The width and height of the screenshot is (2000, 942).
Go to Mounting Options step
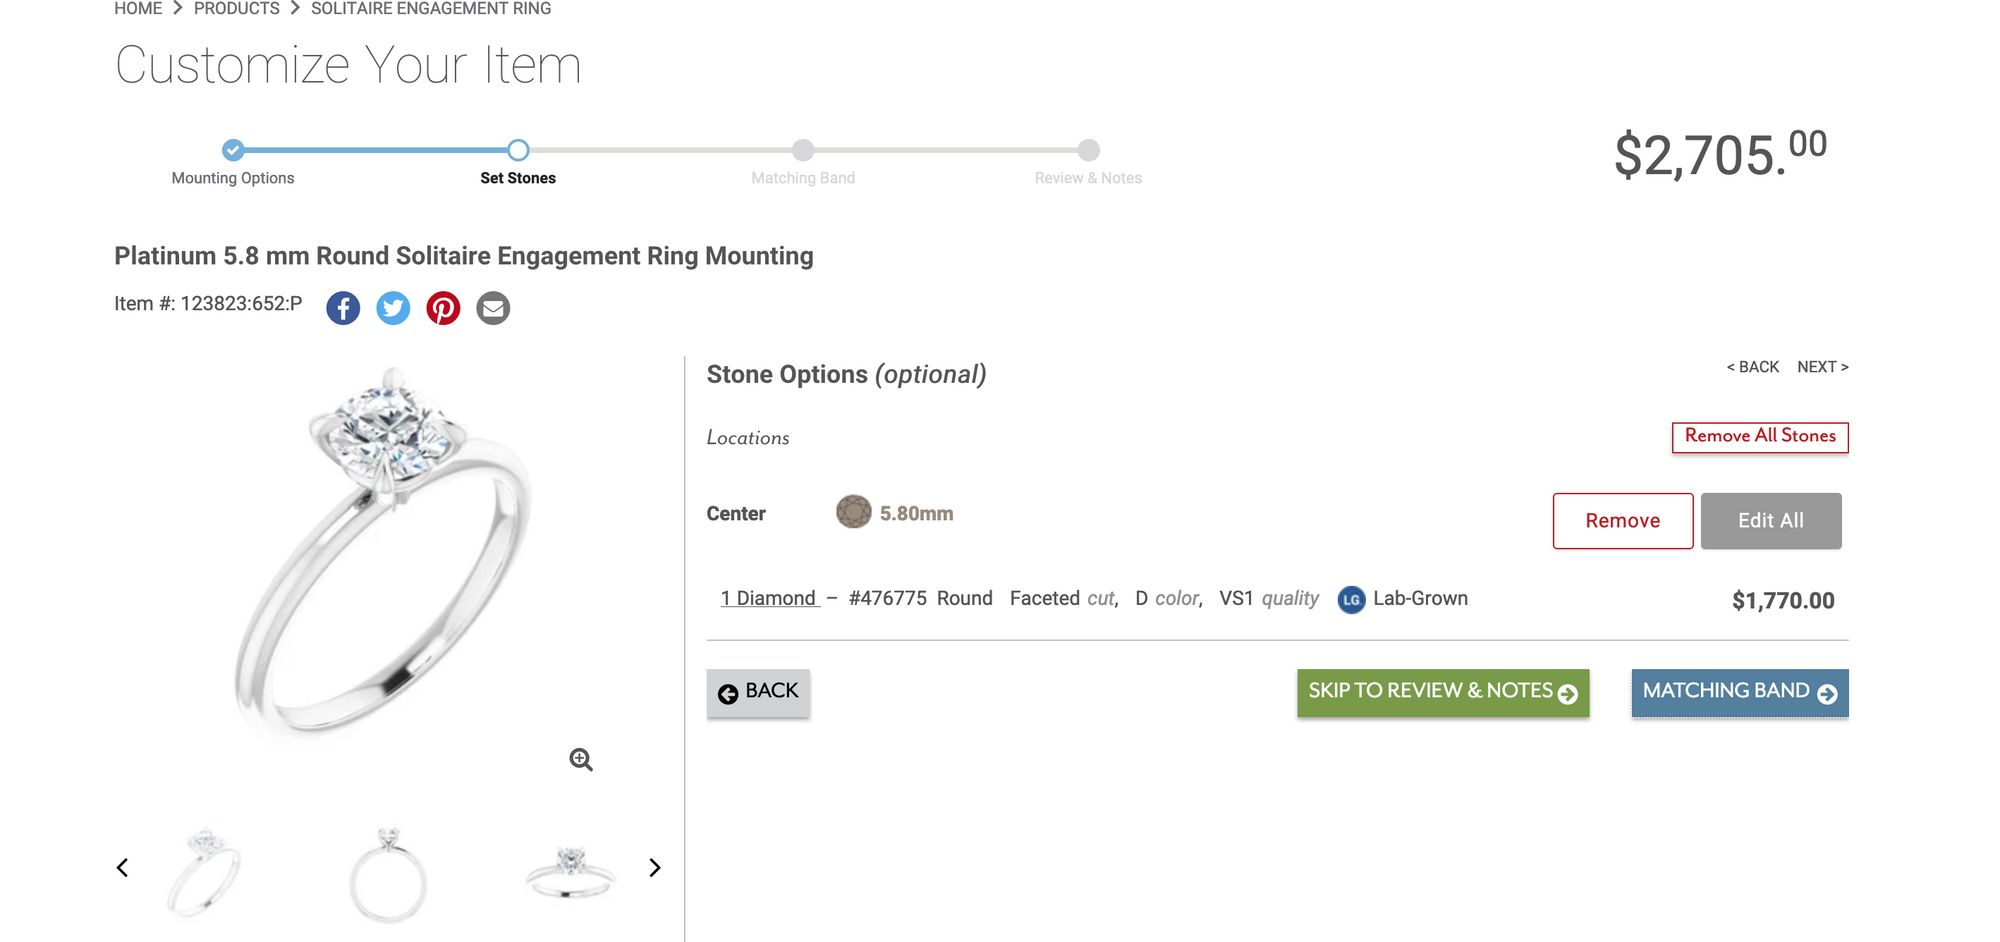coord(233,150)
